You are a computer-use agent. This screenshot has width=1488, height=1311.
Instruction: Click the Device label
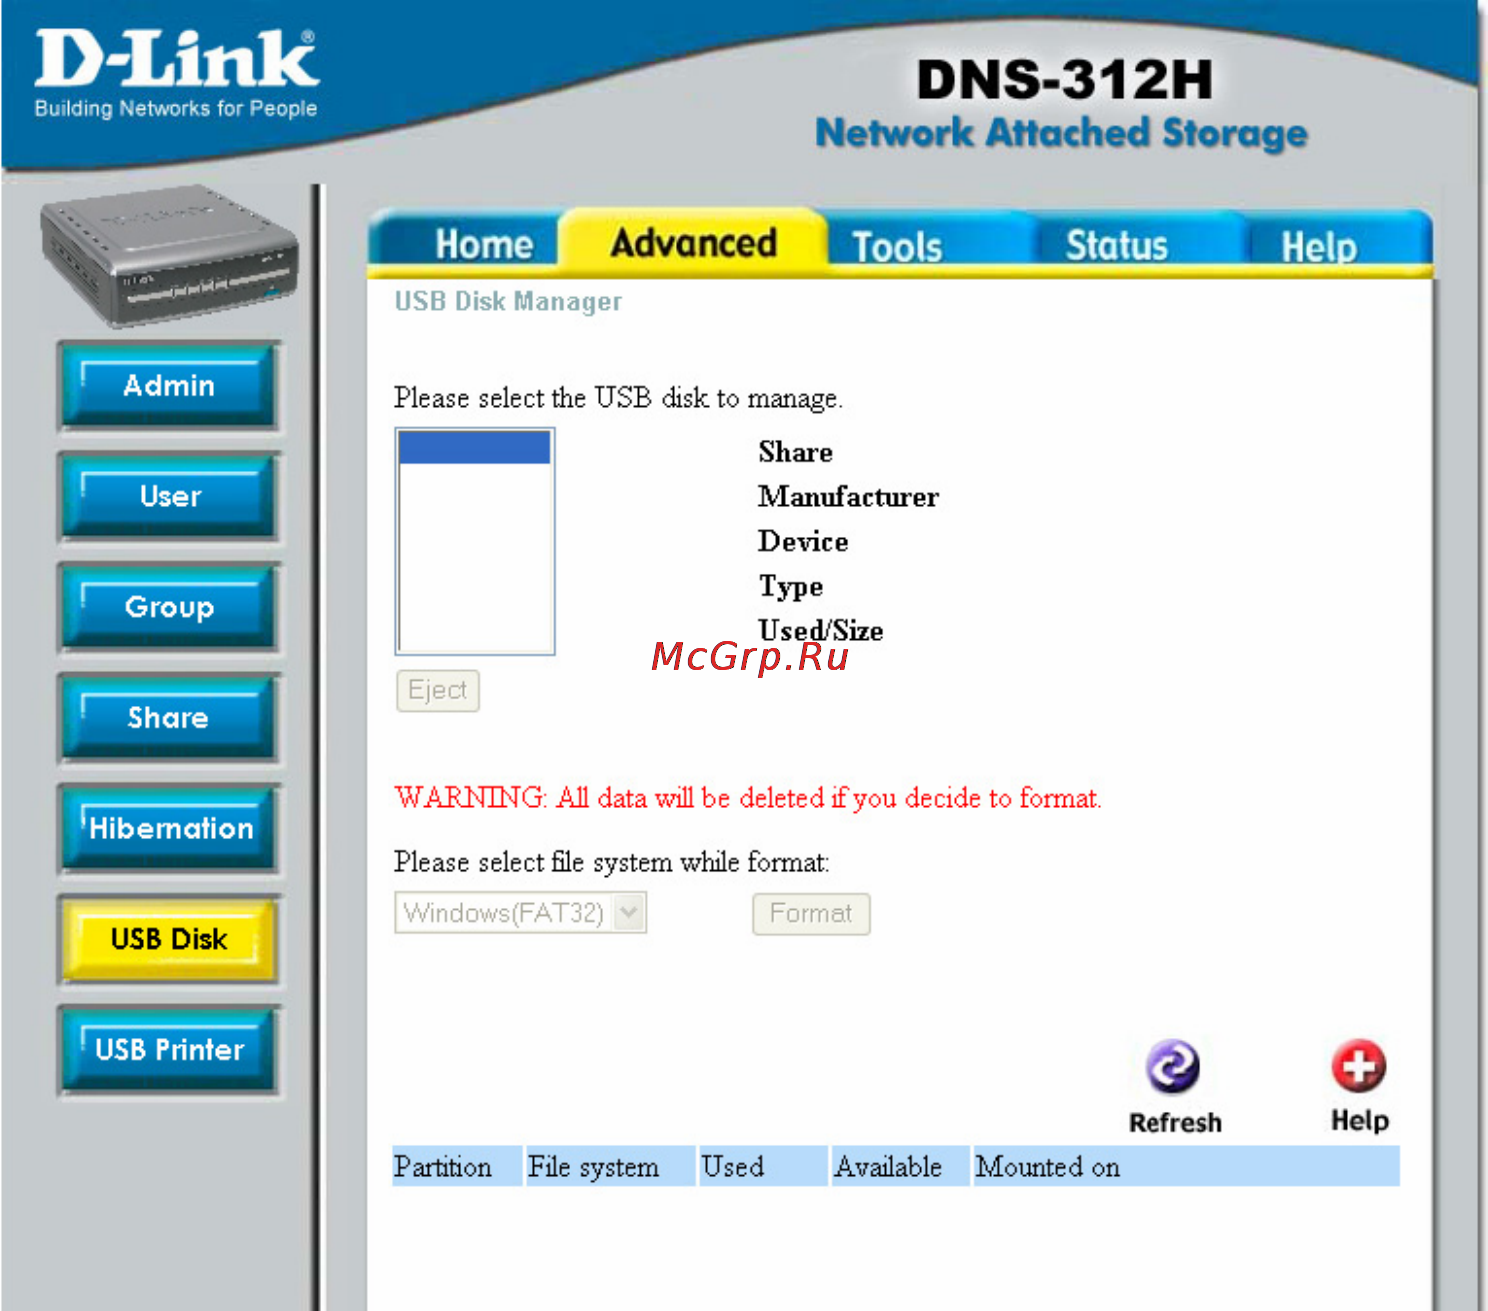[803, 541]
